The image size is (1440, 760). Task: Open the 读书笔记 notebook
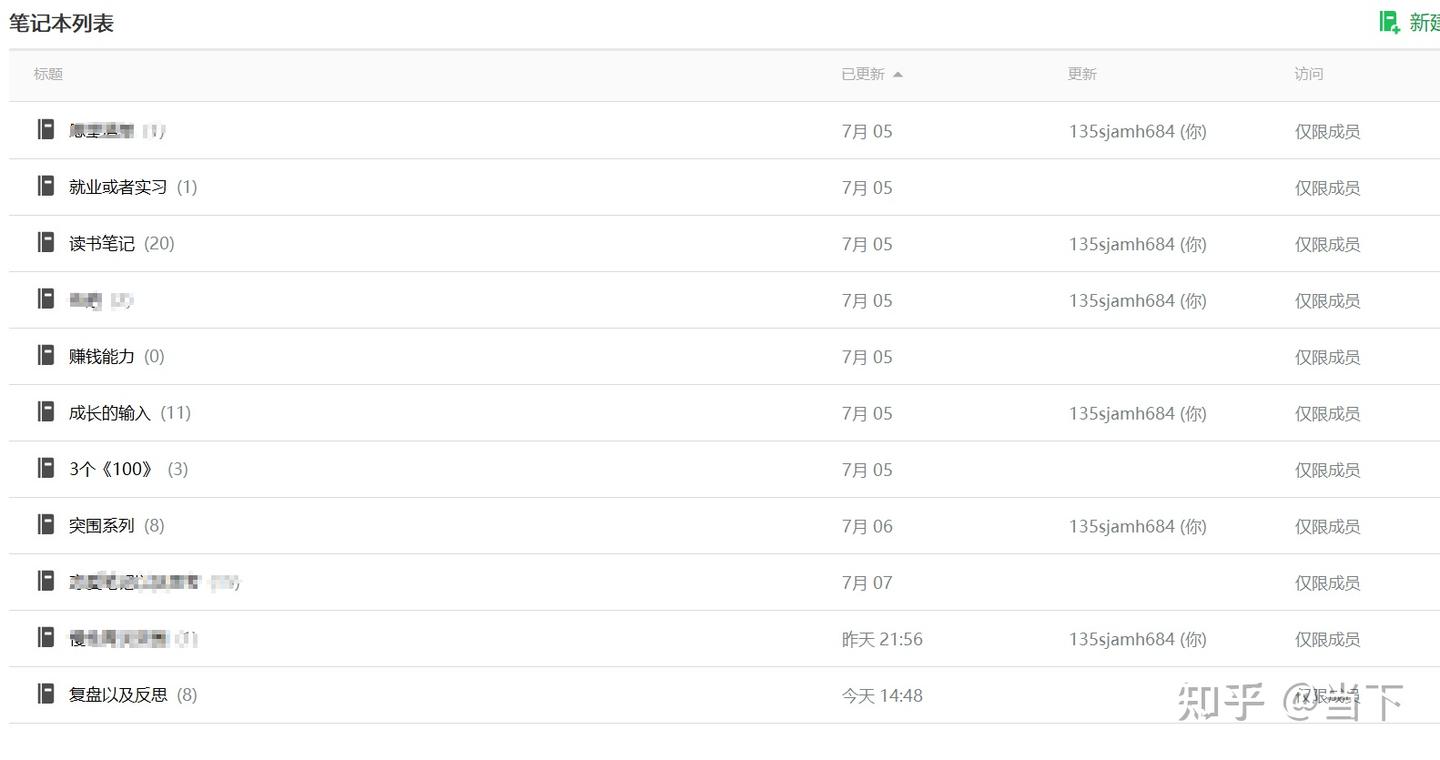(x=102, y=244)
